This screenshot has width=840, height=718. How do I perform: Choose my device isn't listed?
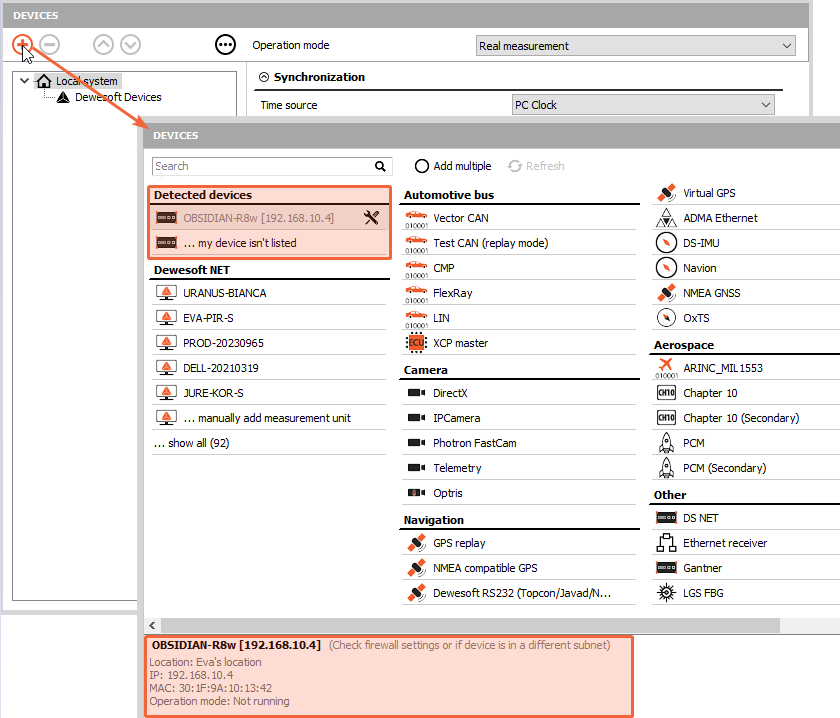coord(269,243)
